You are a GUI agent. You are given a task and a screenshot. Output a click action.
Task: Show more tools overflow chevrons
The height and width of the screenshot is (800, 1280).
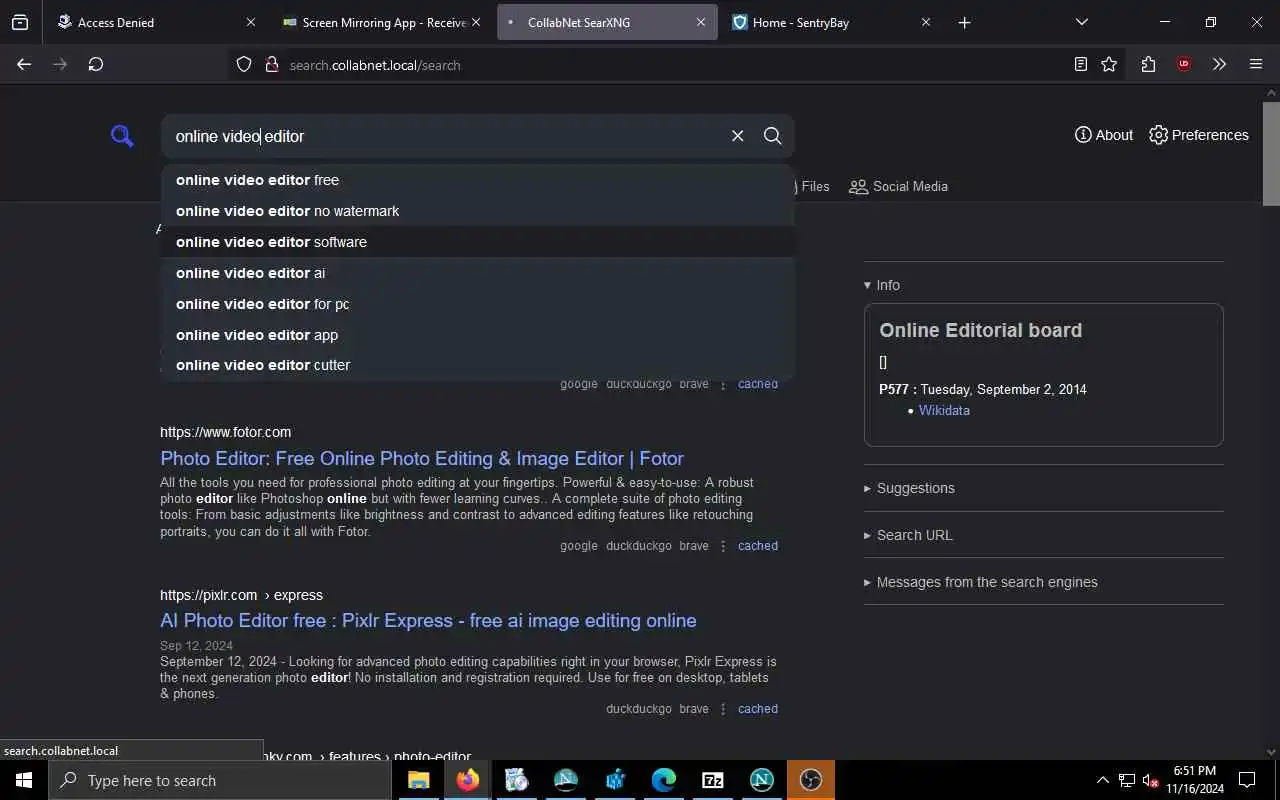[x=1219, y=64]
